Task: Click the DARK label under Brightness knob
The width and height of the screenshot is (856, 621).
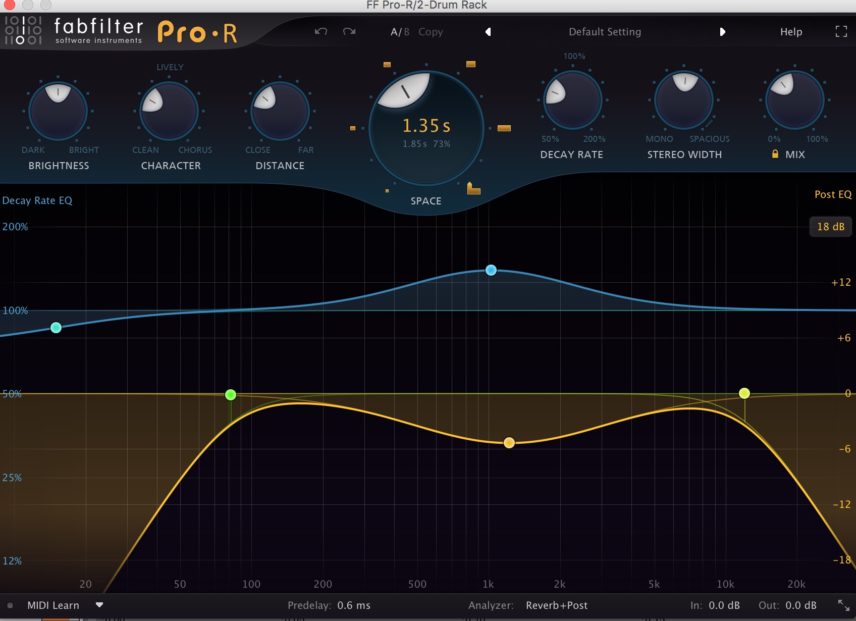Action: [x=33, y=150]
